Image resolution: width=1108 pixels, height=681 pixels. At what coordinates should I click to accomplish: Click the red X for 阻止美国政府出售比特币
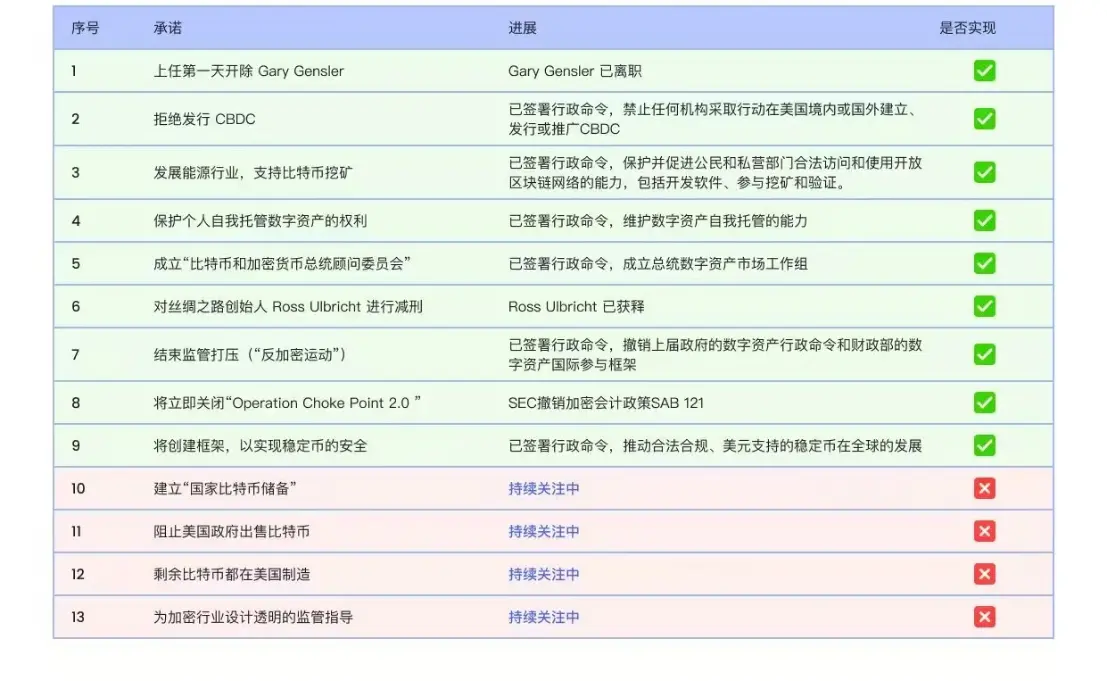pos(984,531)
